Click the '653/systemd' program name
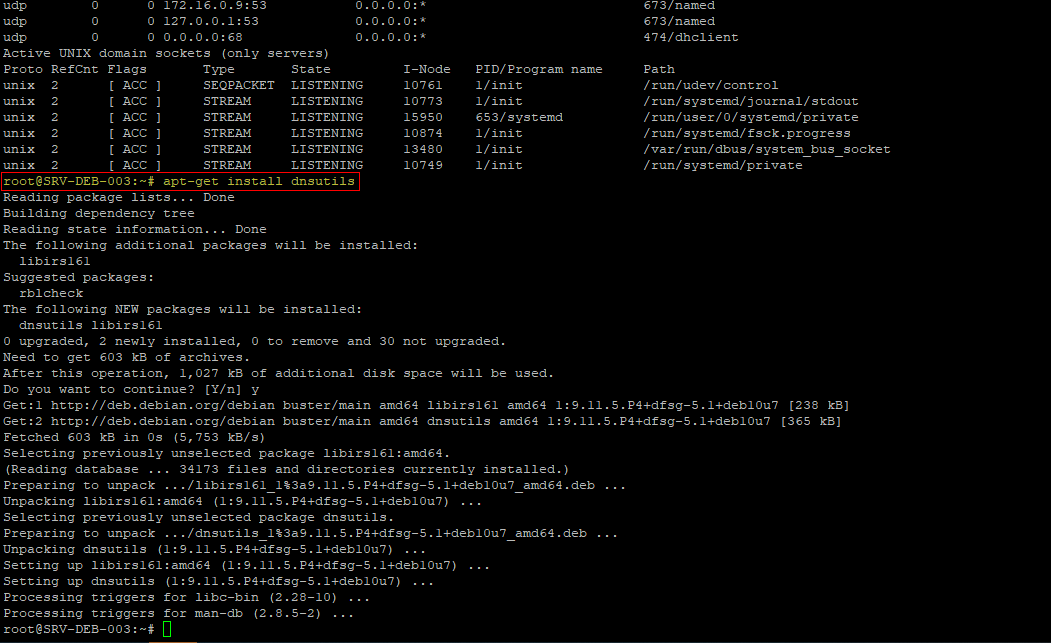This screenshot has width=1051, height=643. 519,117
